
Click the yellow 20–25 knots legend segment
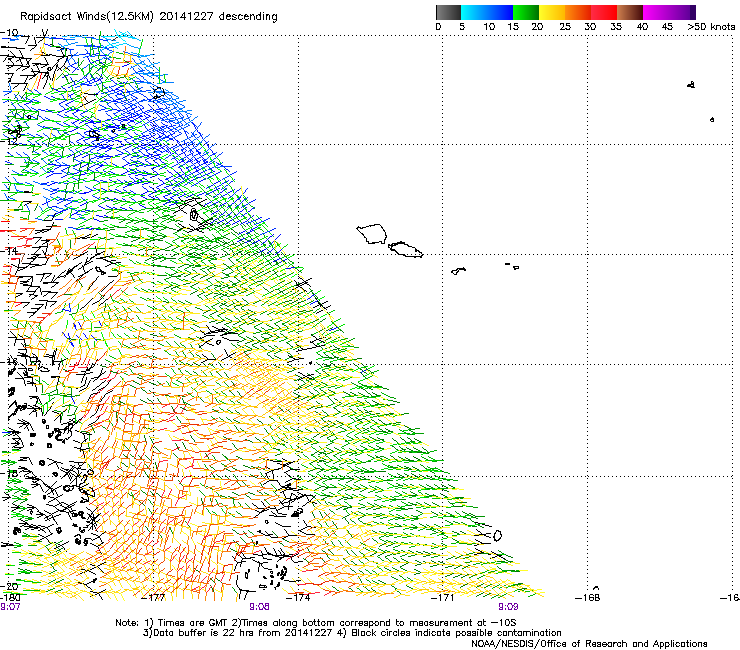coord(552,12)
